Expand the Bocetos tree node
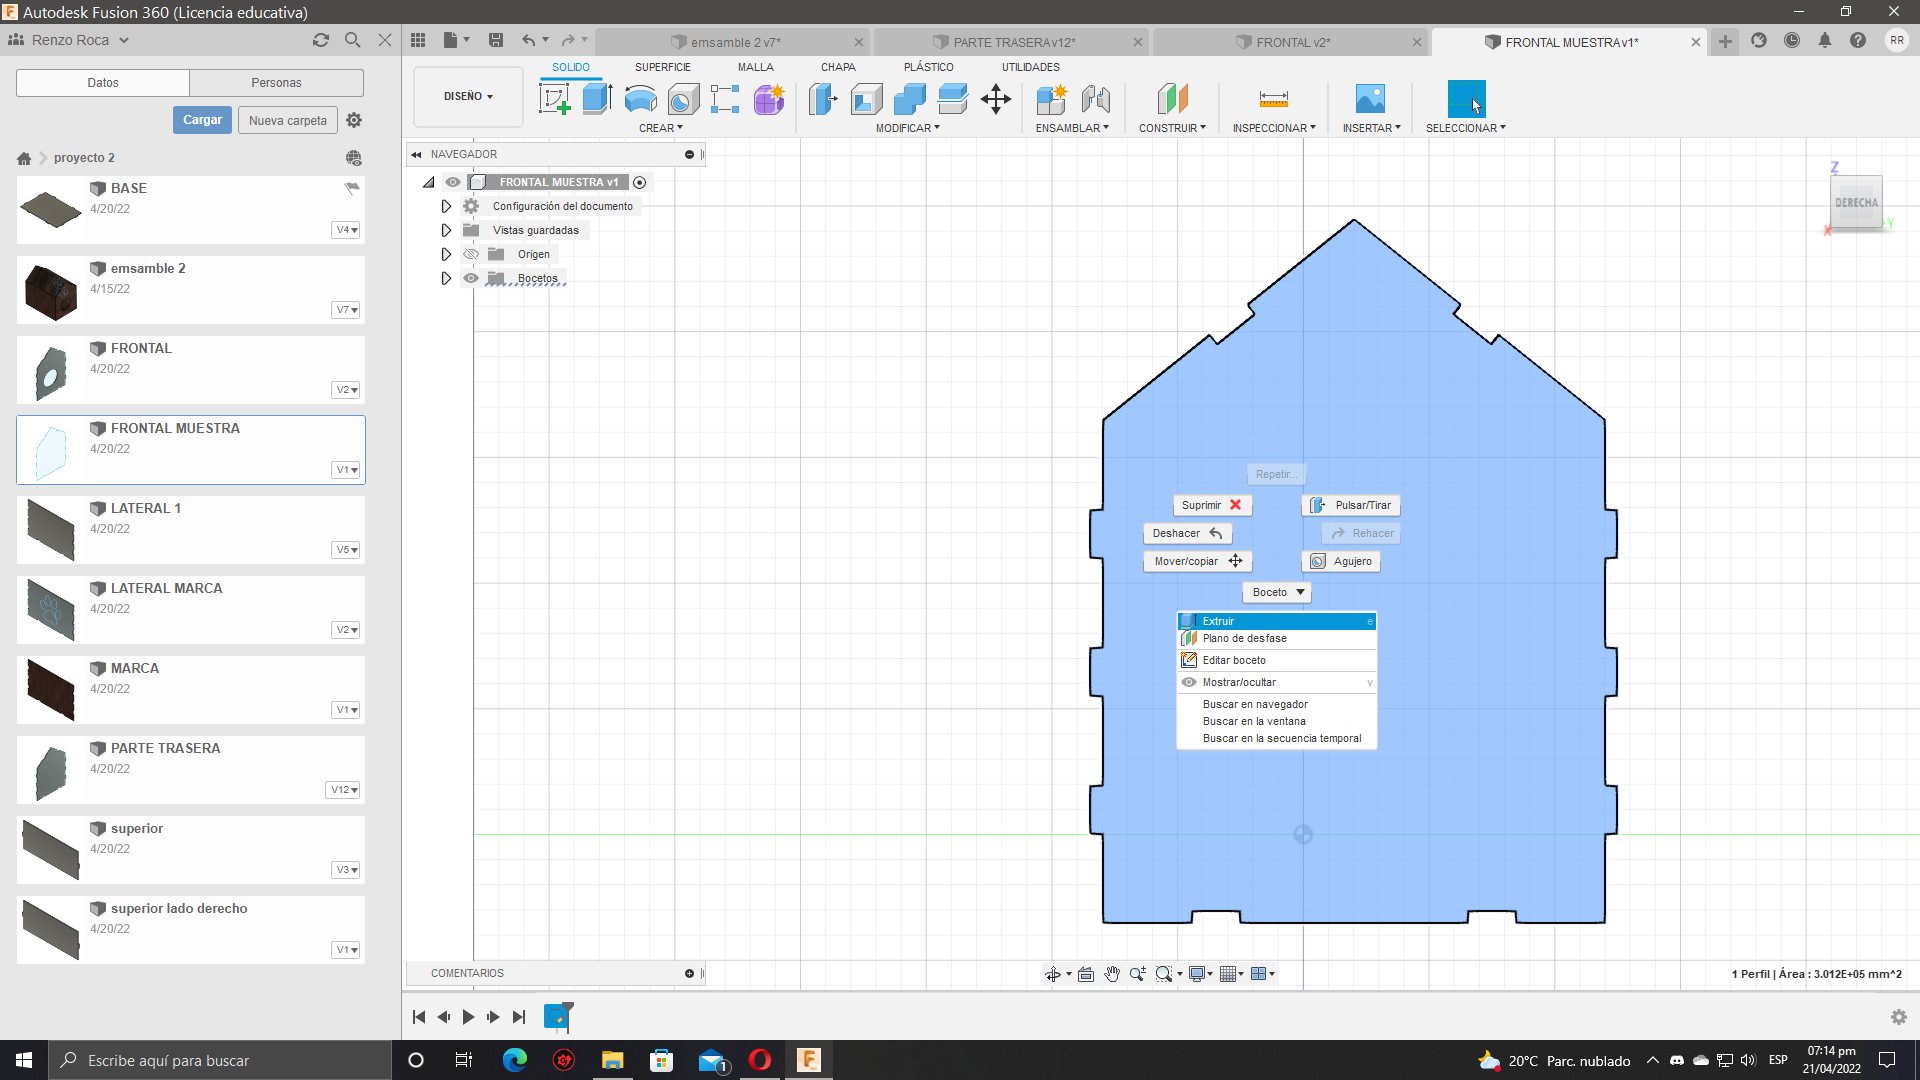Screen dimensions: 1920x1080 pos(446,278)
